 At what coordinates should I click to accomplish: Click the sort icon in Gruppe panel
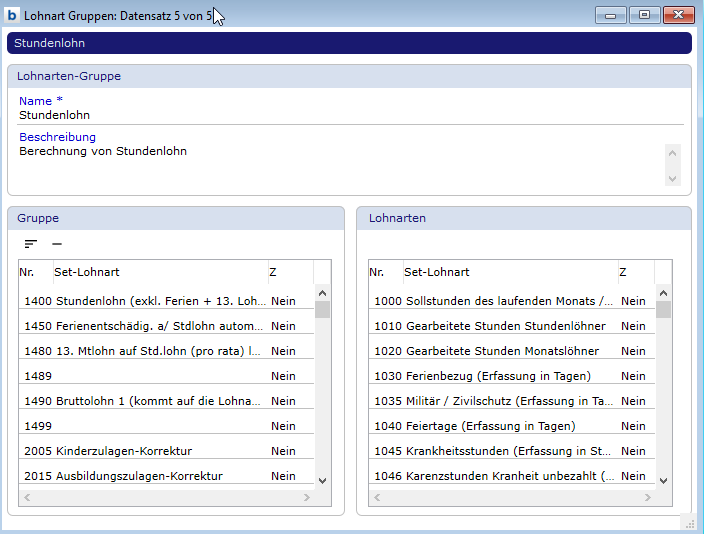point(31,244)
